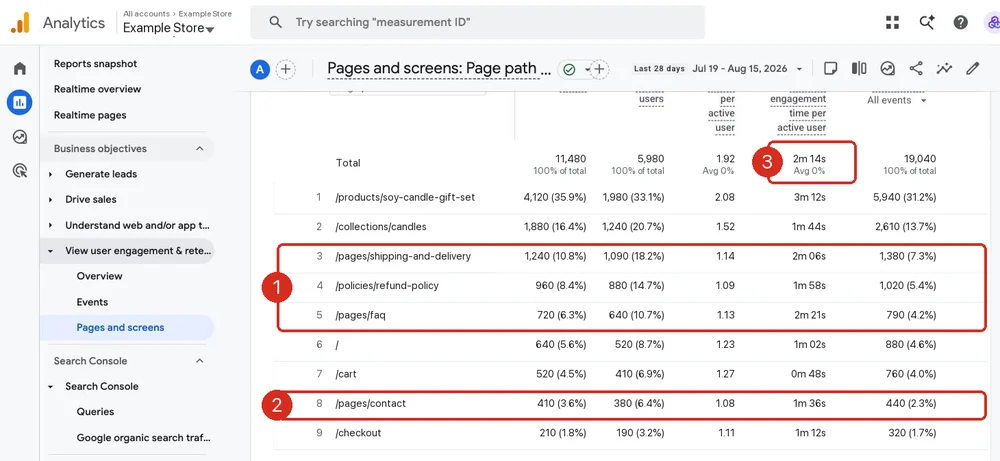Image resolution: width=1000 pixels, height=461 pixels.
Task: Open Reports snapshot
Action: [x=96, y=64]
